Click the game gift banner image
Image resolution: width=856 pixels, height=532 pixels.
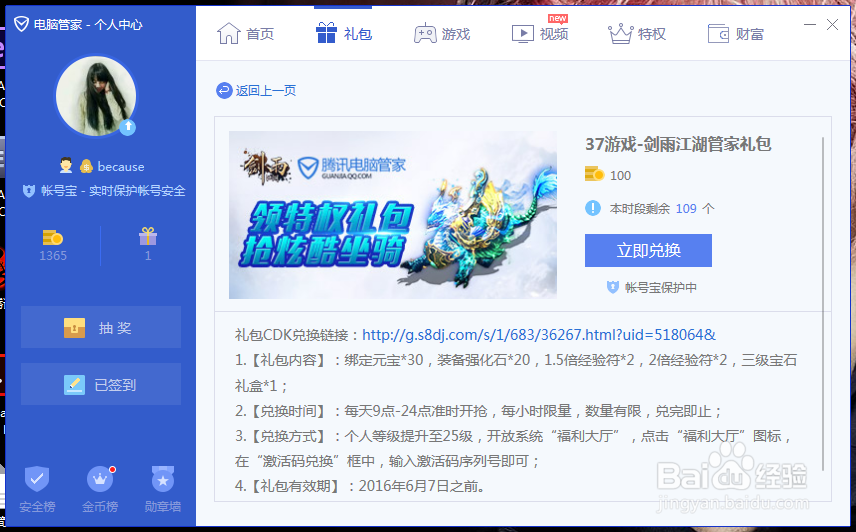[393, 215]
